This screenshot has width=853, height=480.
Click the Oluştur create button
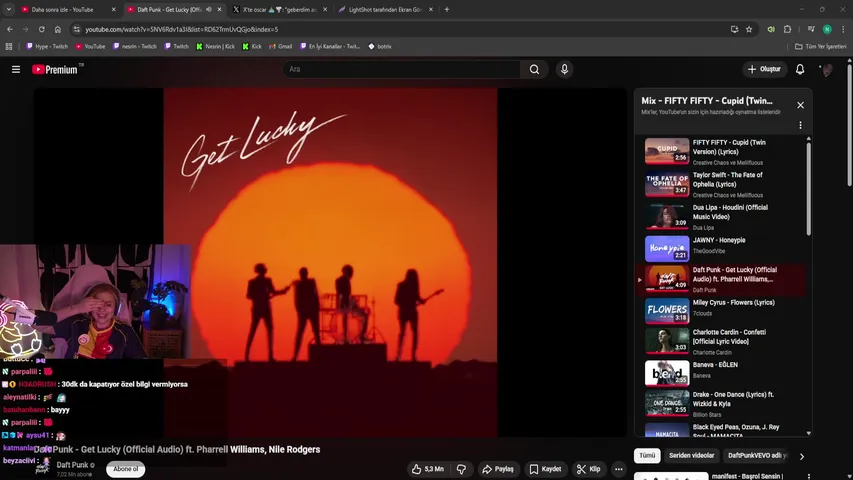(x=764, y=69)
